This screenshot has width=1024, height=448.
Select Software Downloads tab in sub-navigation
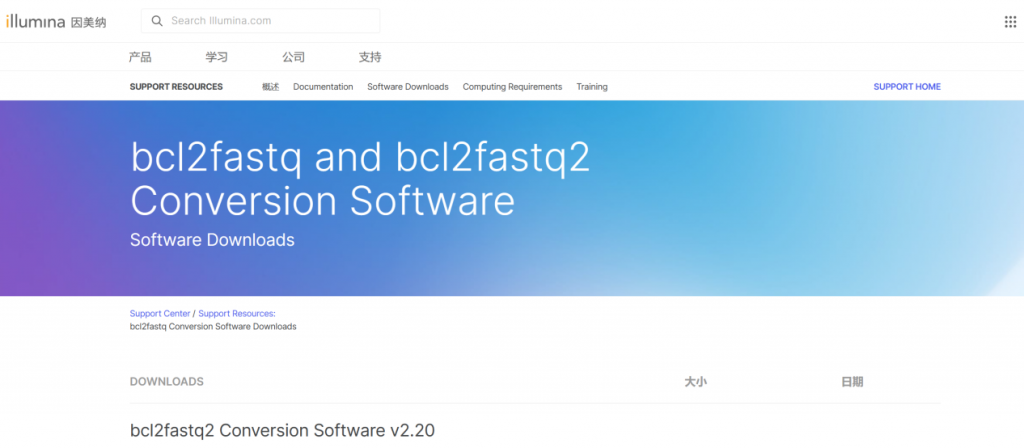407,87
